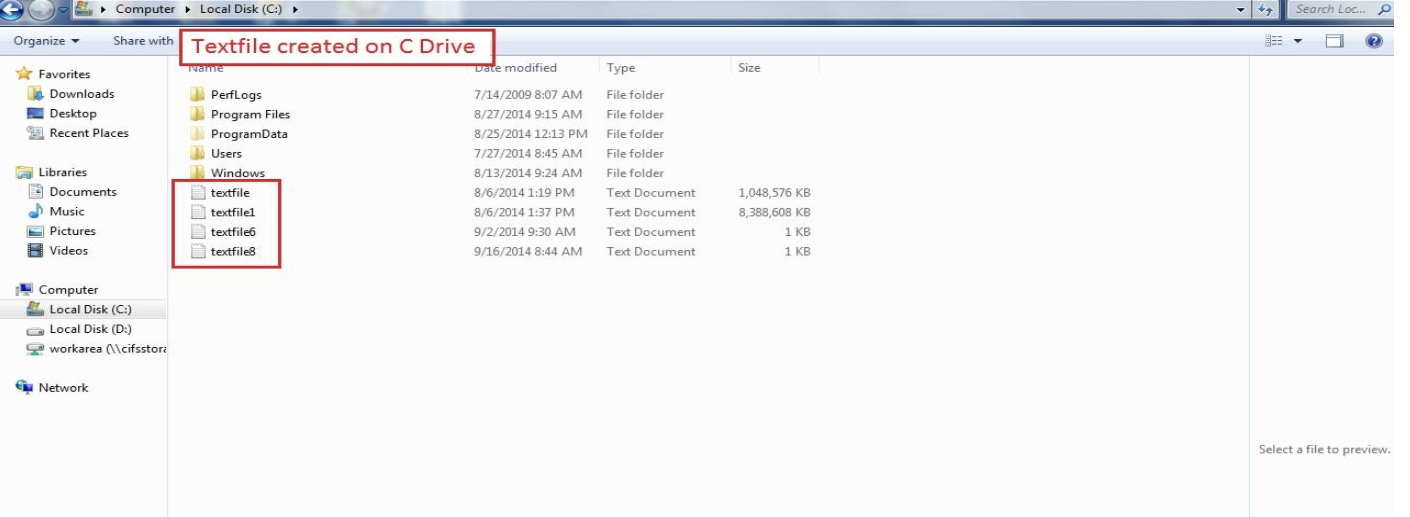The image size is (1410, 517).
Task: Click Computer in the address breadcrumb
Action: click(x=145, y=9)
